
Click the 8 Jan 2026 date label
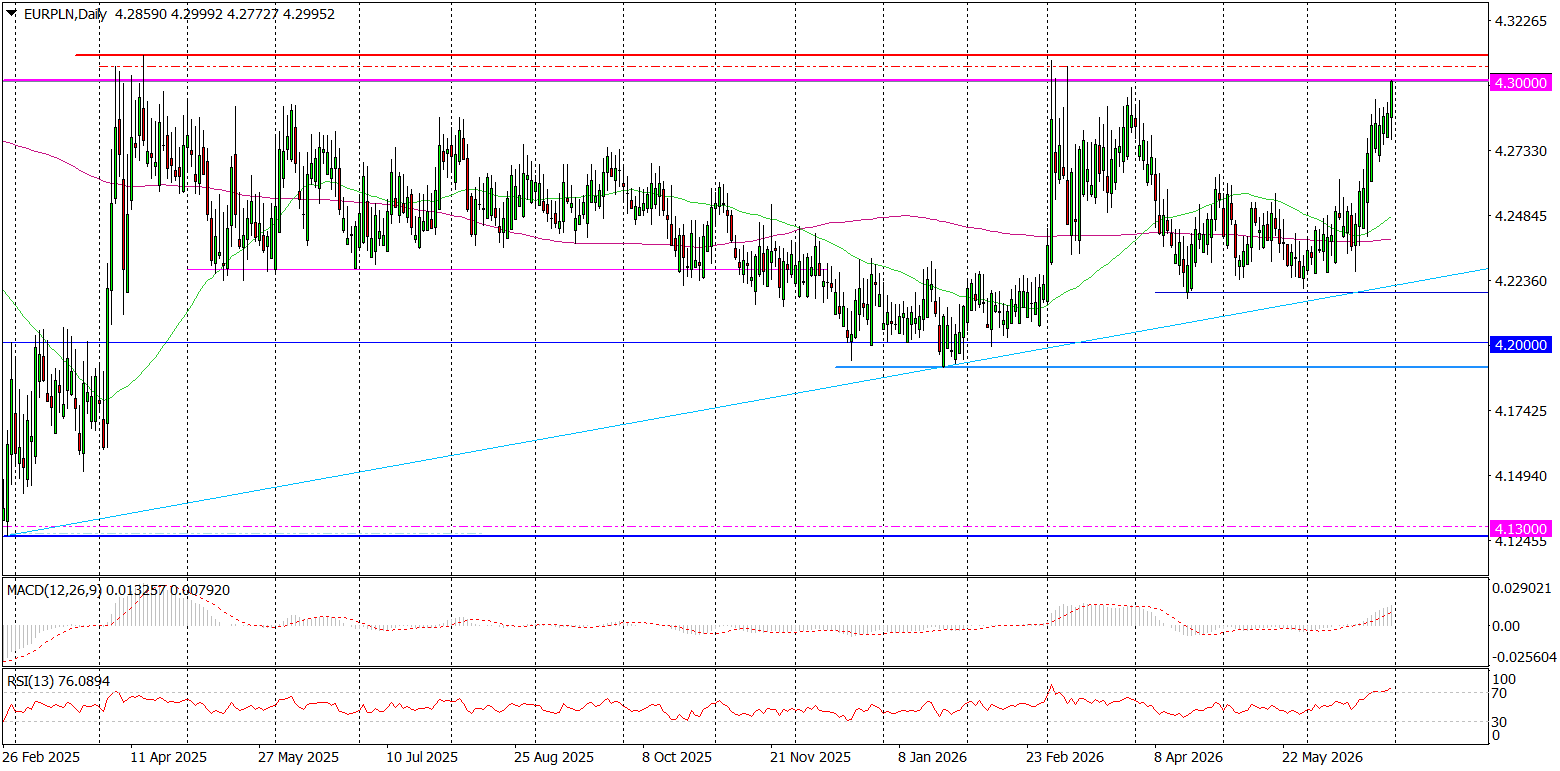[x=932, y=758]
